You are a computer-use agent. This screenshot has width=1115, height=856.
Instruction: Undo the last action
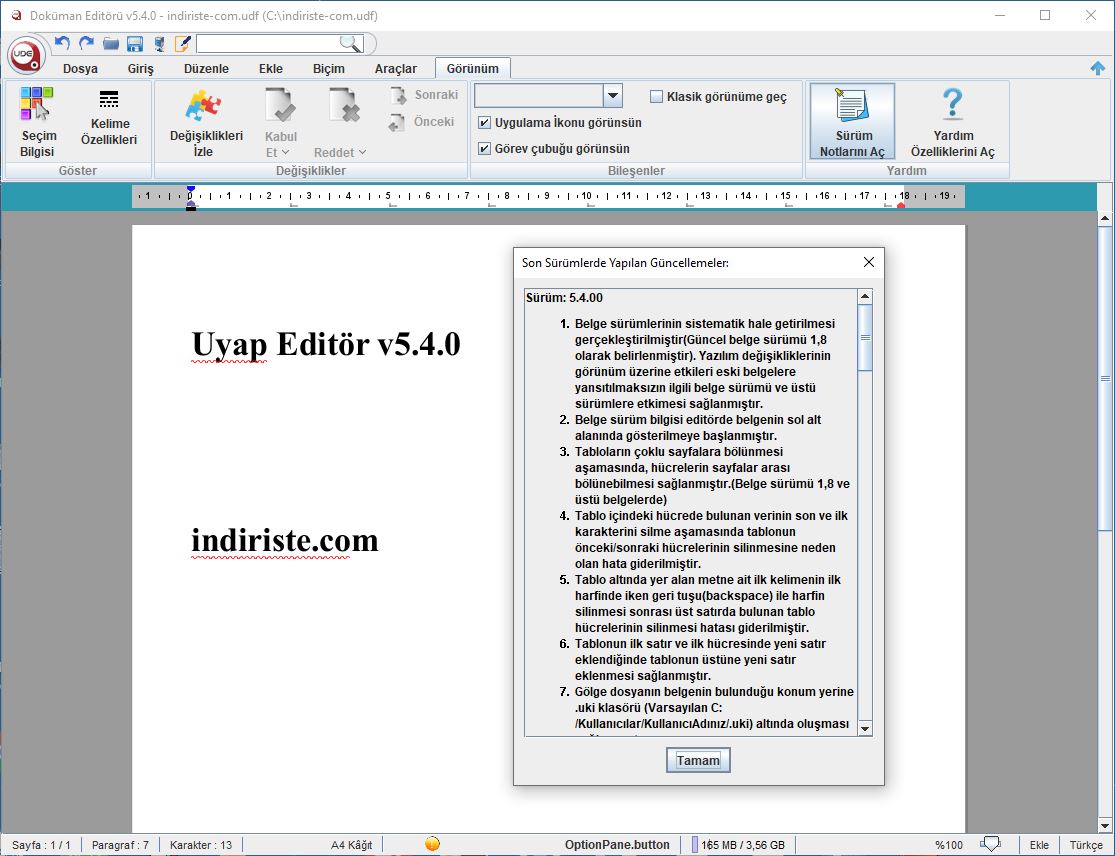coord(63,43)
